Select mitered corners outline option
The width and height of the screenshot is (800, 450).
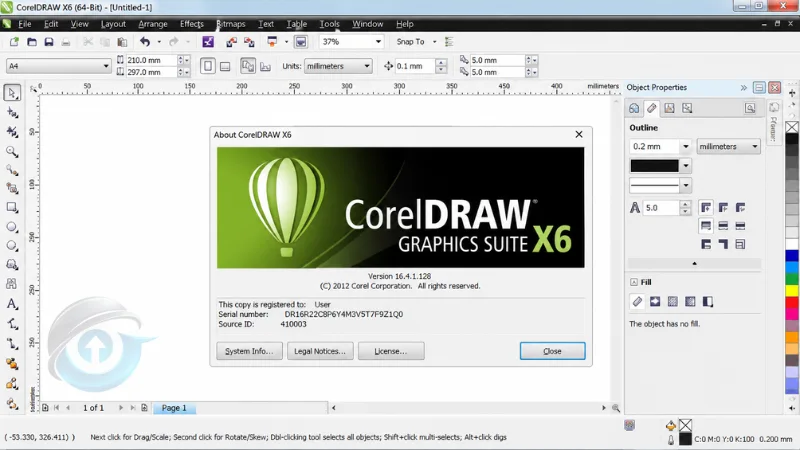click(x=706, y=208)
